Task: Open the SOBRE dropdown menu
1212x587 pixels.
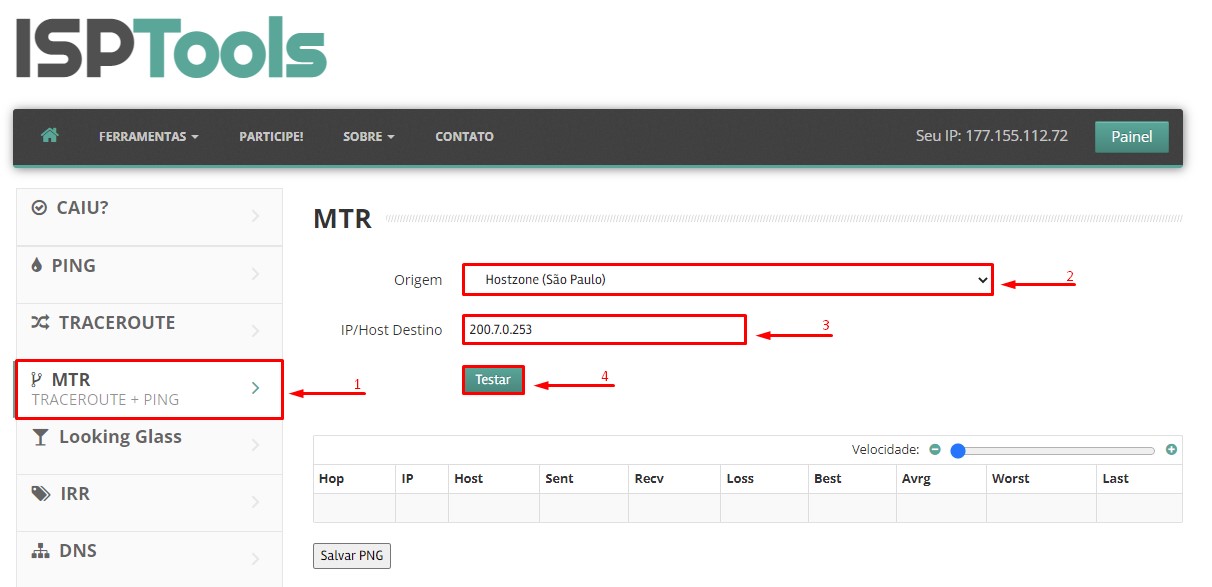Action: (368, 136)
